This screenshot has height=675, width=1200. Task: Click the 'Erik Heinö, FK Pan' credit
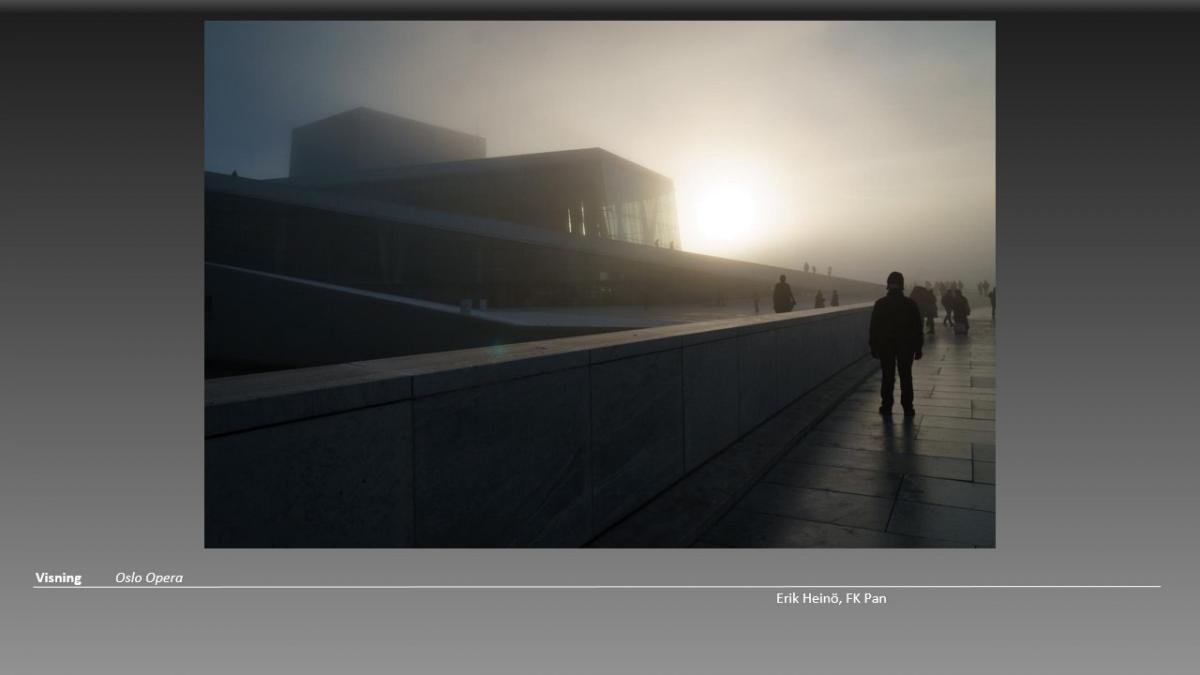pos(831,598)
